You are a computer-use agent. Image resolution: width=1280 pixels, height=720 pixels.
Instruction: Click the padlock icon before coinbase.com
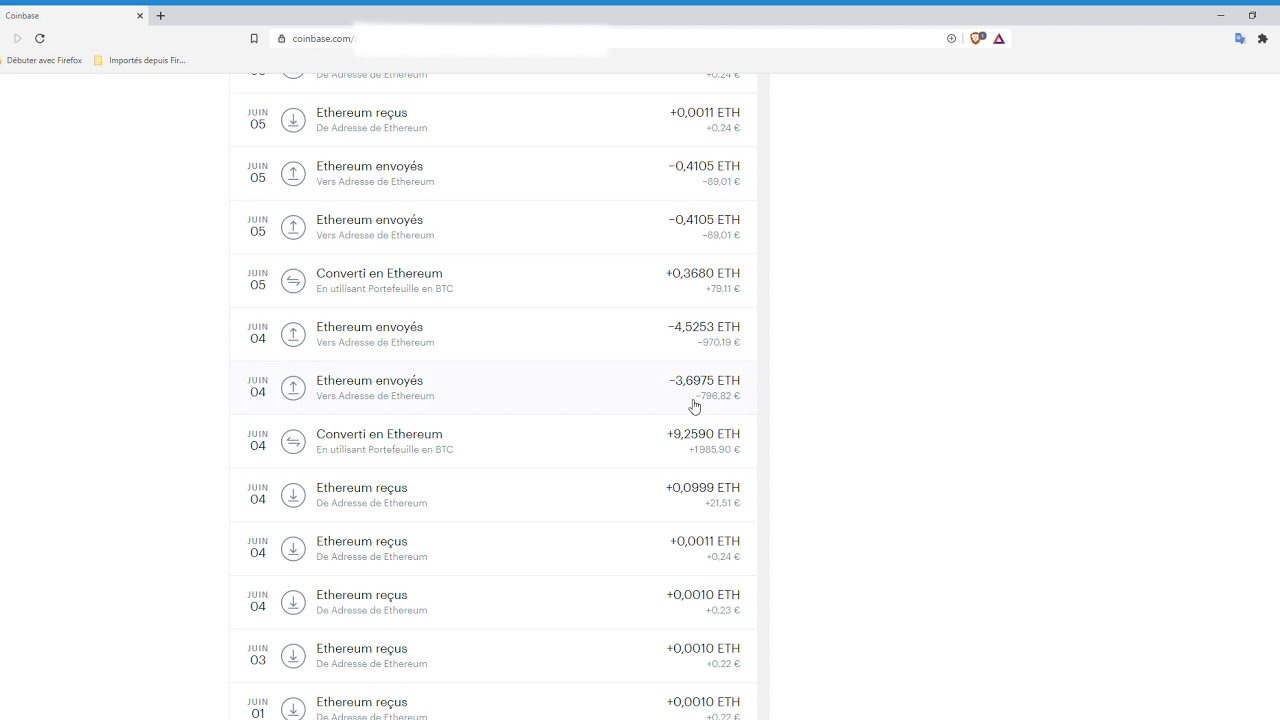click(282, 38)
